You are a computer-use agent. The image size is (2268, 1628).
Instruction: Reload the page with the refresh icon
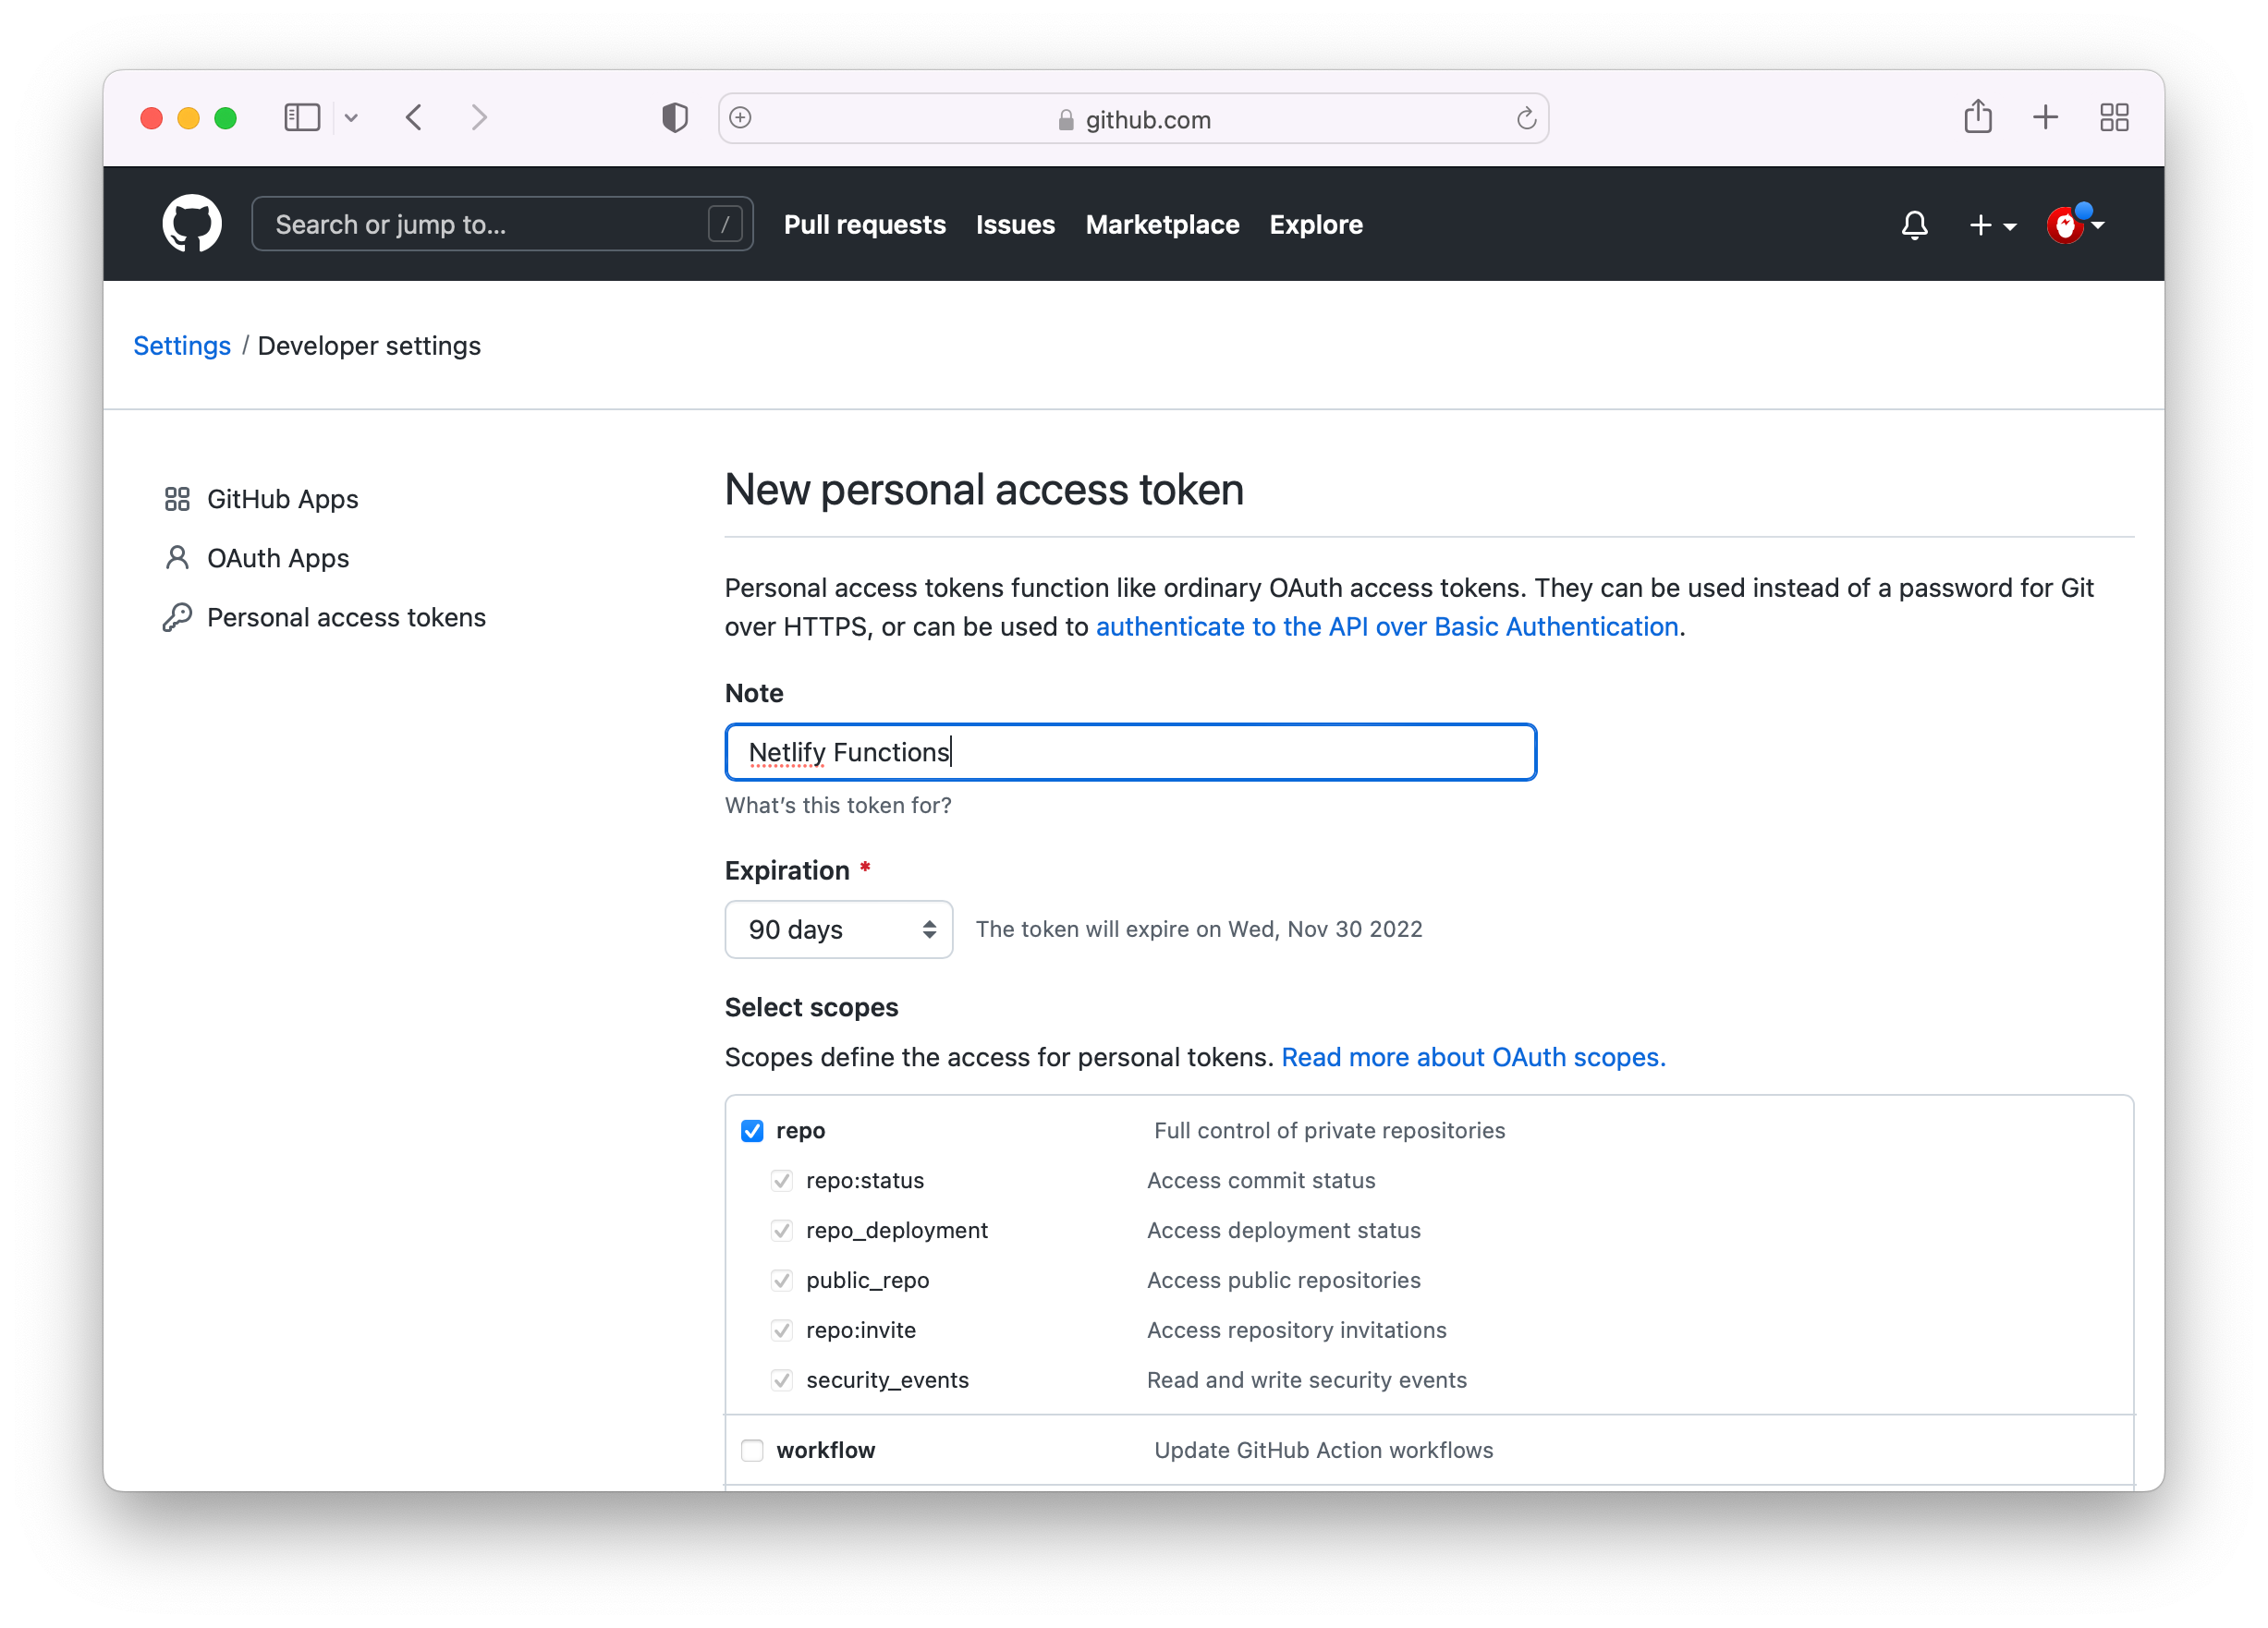click(x=1526, y=119)
